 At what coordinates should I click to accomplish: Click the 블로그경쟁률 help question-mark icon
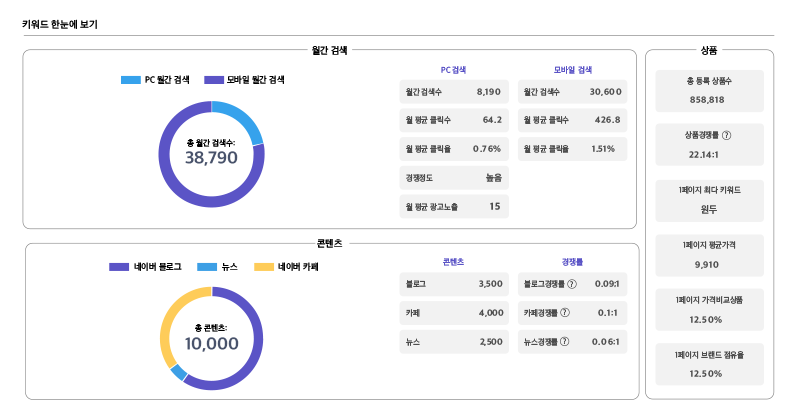(x=572, y=284)
